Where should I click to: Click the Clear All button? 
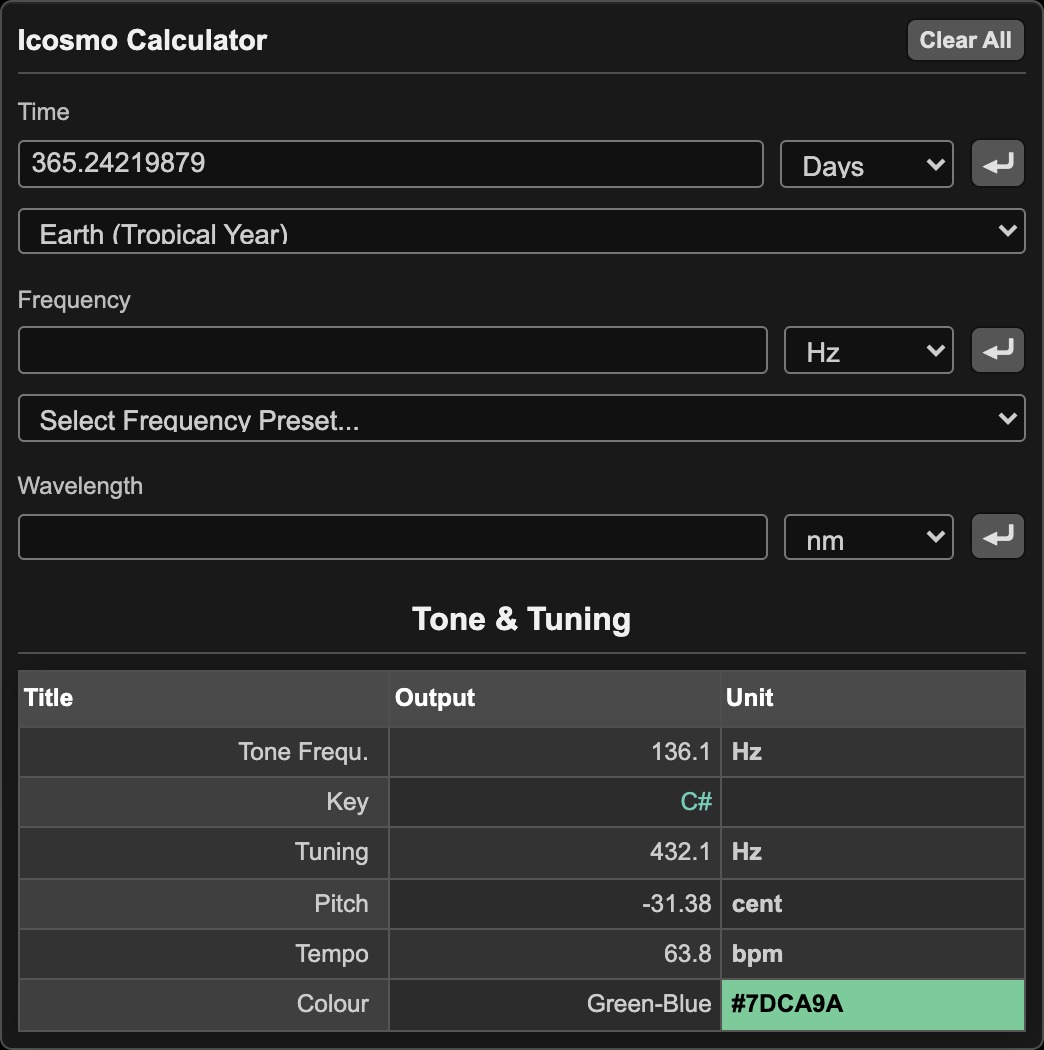tap(965, 40)
